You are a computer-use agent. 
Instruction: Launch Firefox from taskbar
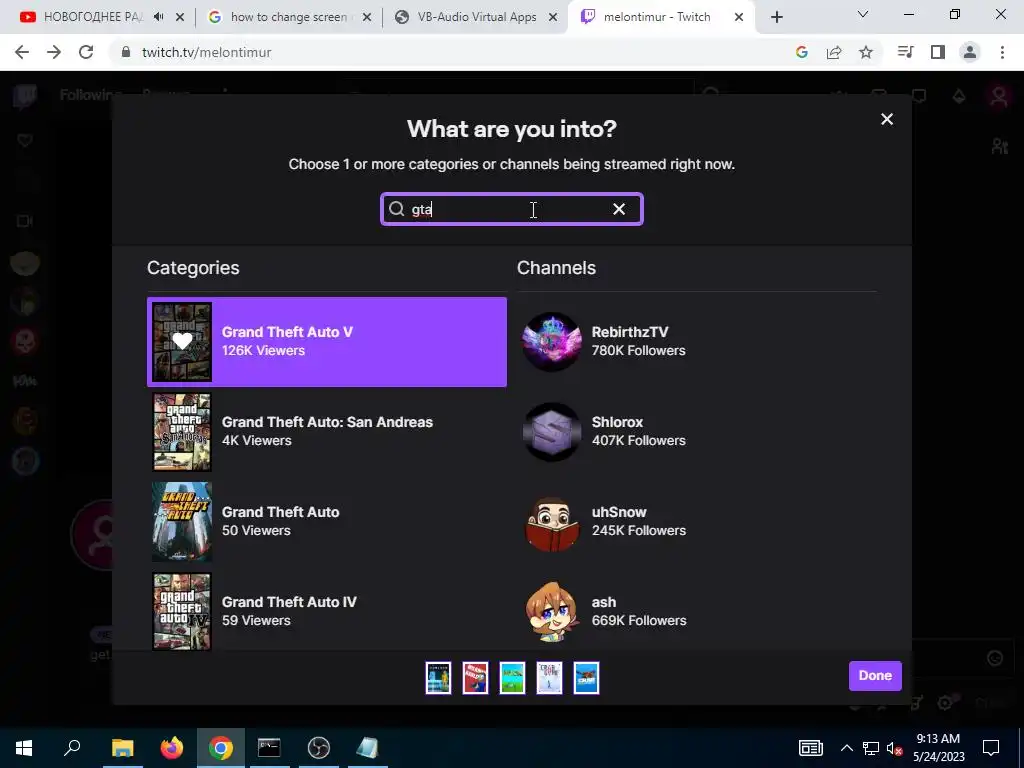(x=172, y=748)
